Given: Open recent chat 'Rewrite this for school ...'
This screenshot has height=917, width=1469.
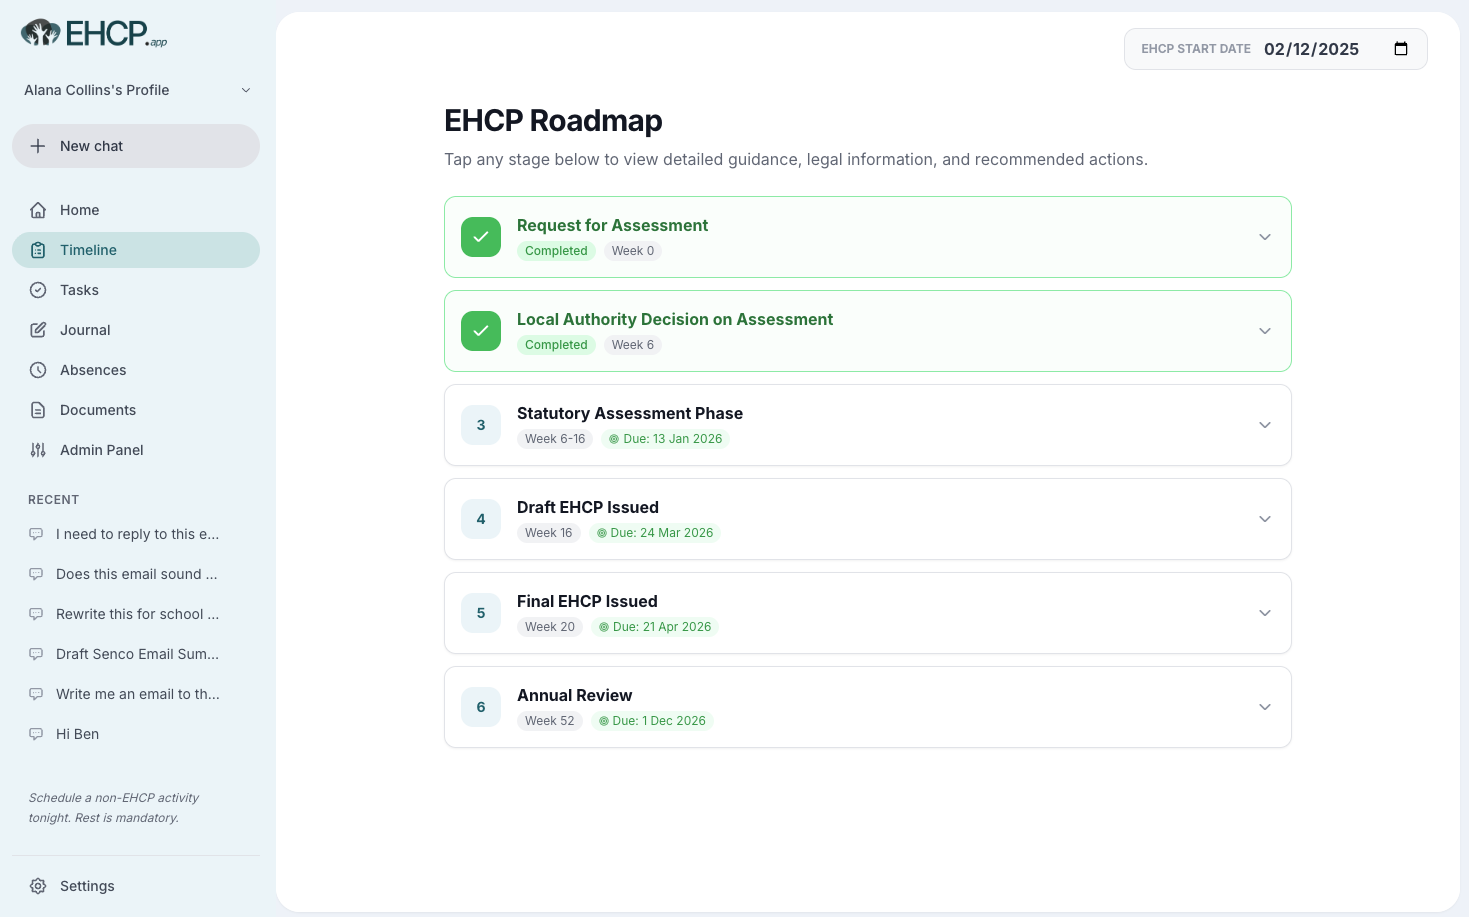Looking at the screenshot, I should [136, 614].
